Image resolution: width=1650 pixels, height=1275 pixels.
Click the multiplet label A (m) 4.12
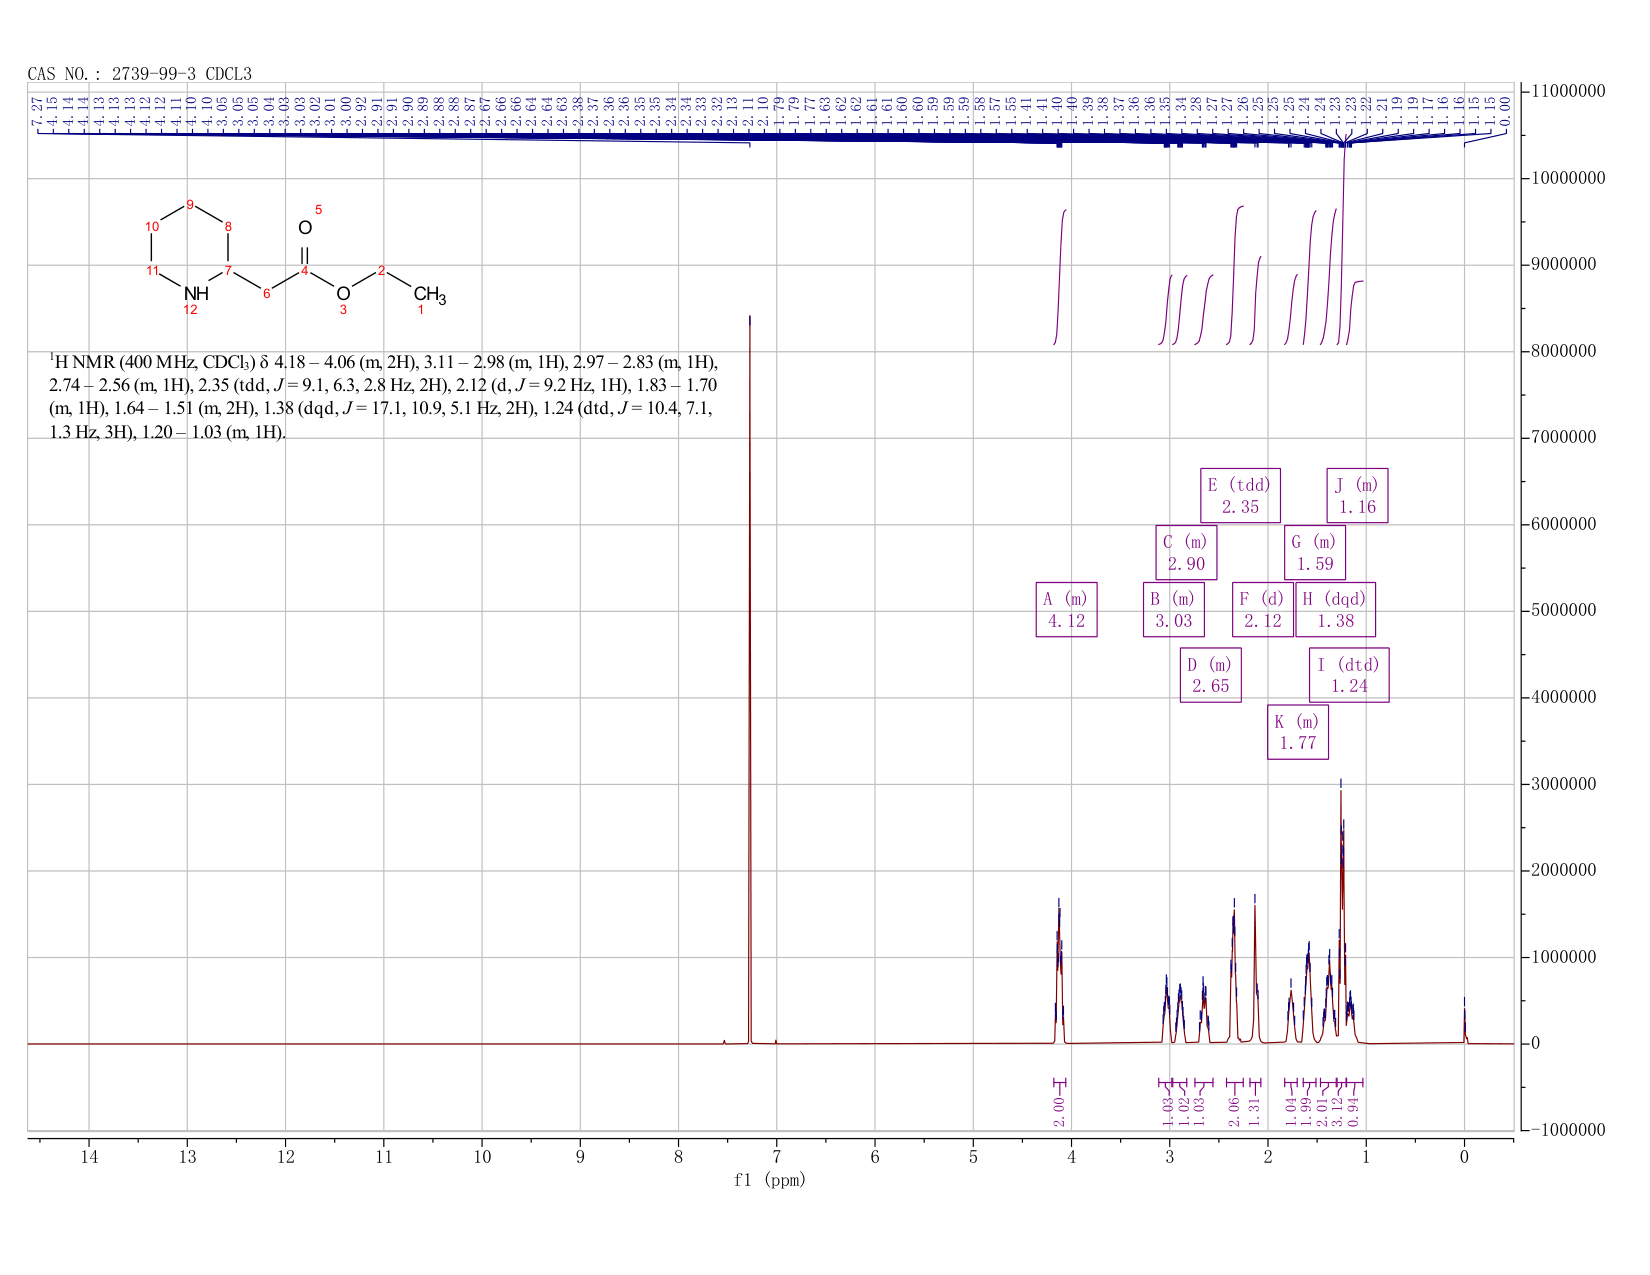coord(1066,610)
